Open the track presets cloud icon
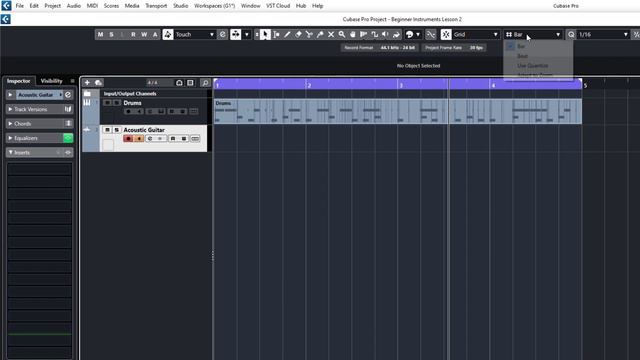 point(98,83)
